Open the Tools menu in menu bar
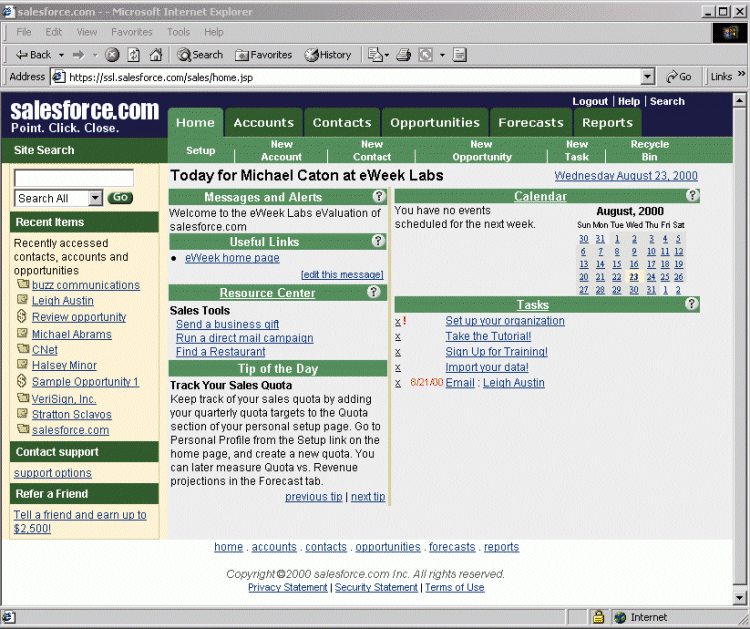750x629 pixels. pyautogui.click(x=178, y=32)
